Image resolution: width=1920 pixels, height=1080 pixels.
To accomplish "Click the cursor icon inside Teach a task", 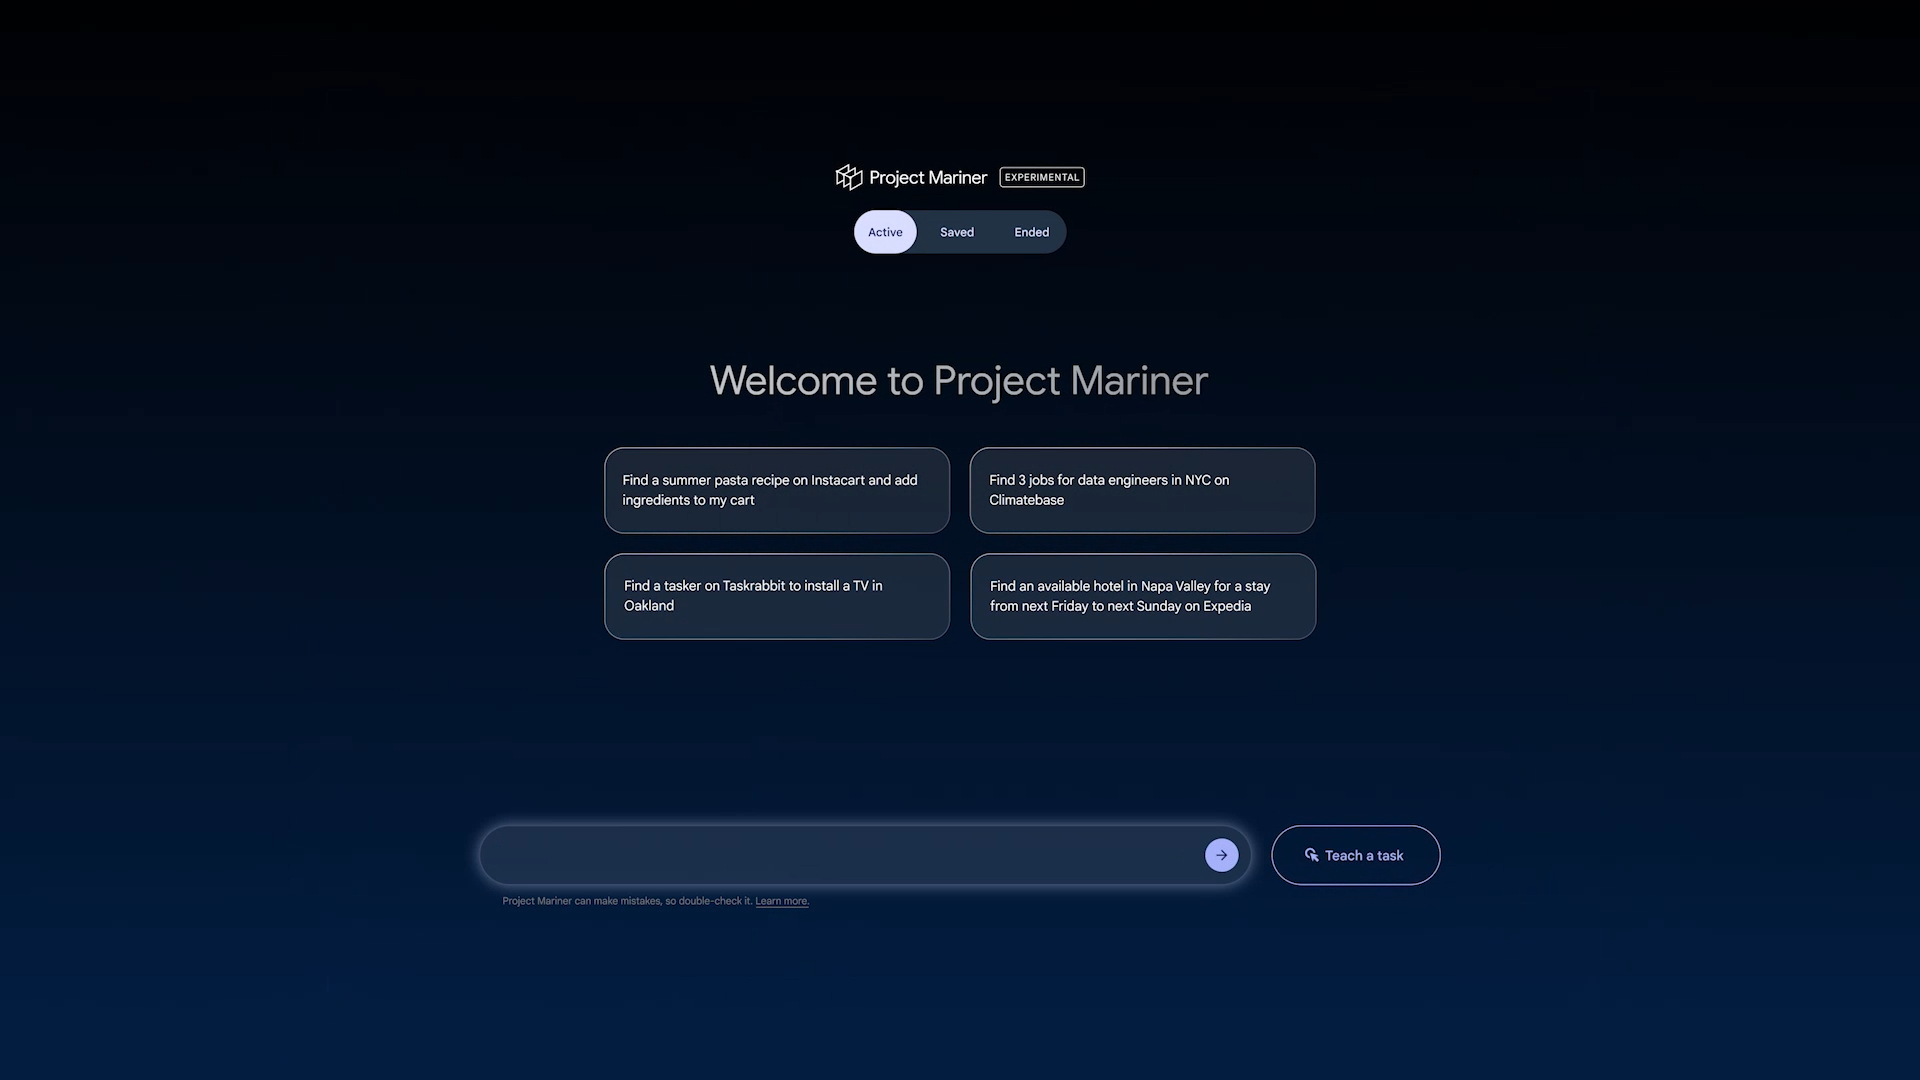I will click(x=1311, y=855).
